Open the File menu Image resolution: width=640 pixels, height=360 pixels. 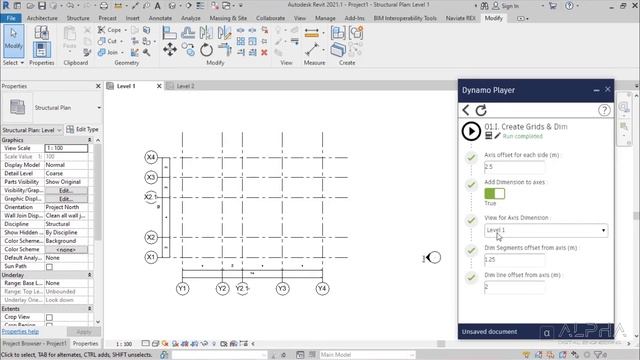point(11,18)
